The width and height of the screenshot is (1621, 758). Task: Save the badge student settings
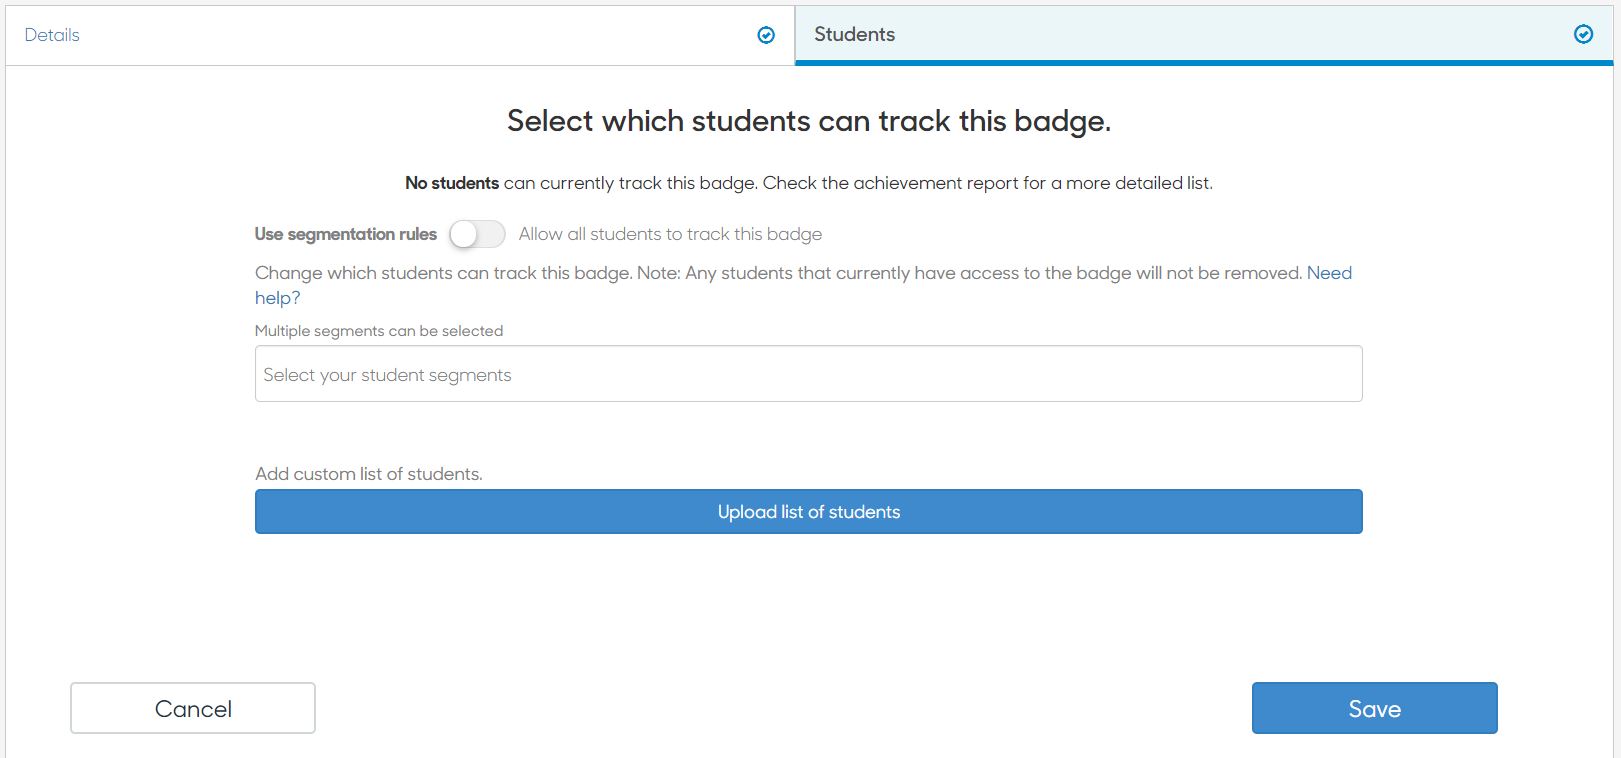[1374, 708]
